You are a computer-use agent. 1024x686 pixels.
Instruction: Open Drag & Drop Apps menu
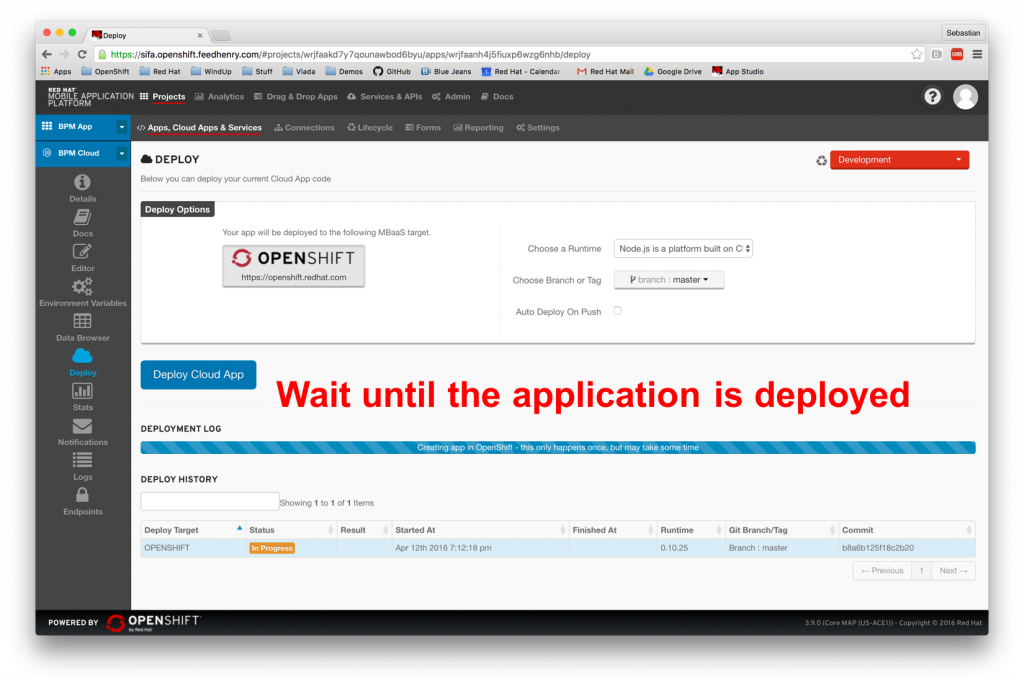coord(296,97)
